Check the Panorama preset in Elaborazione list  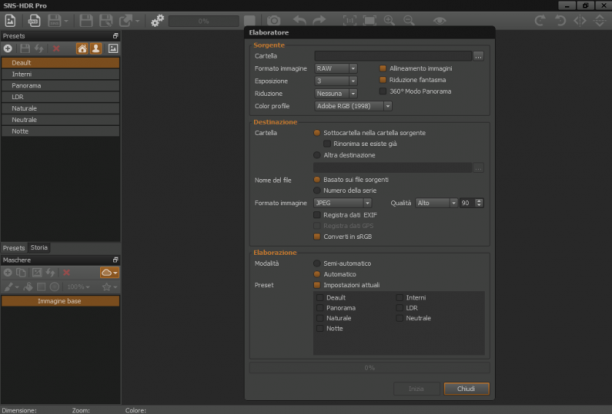point(320,308)
